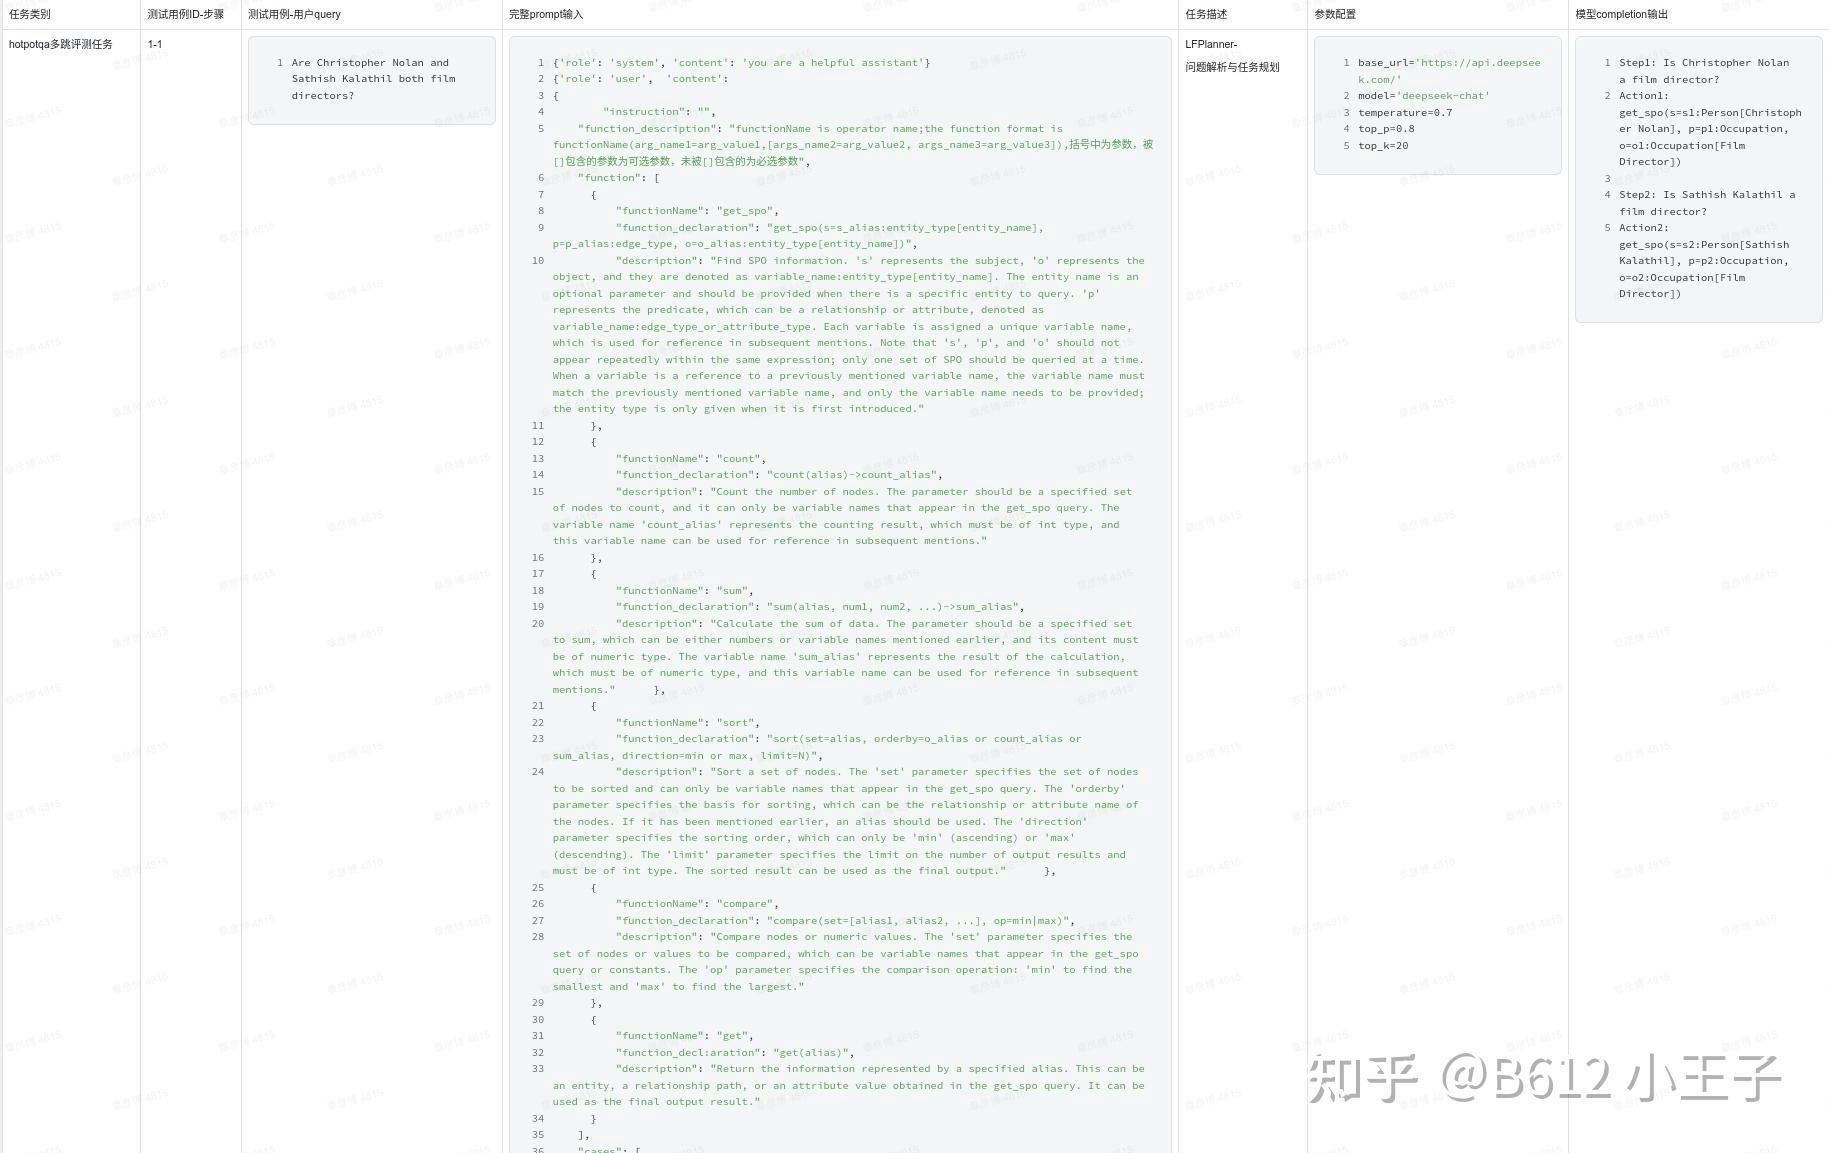This screenshot has height=1153, width=1829.
Task: Click the model='deepseek-chat' parameter line
Action: click(x=1423, y=96)
